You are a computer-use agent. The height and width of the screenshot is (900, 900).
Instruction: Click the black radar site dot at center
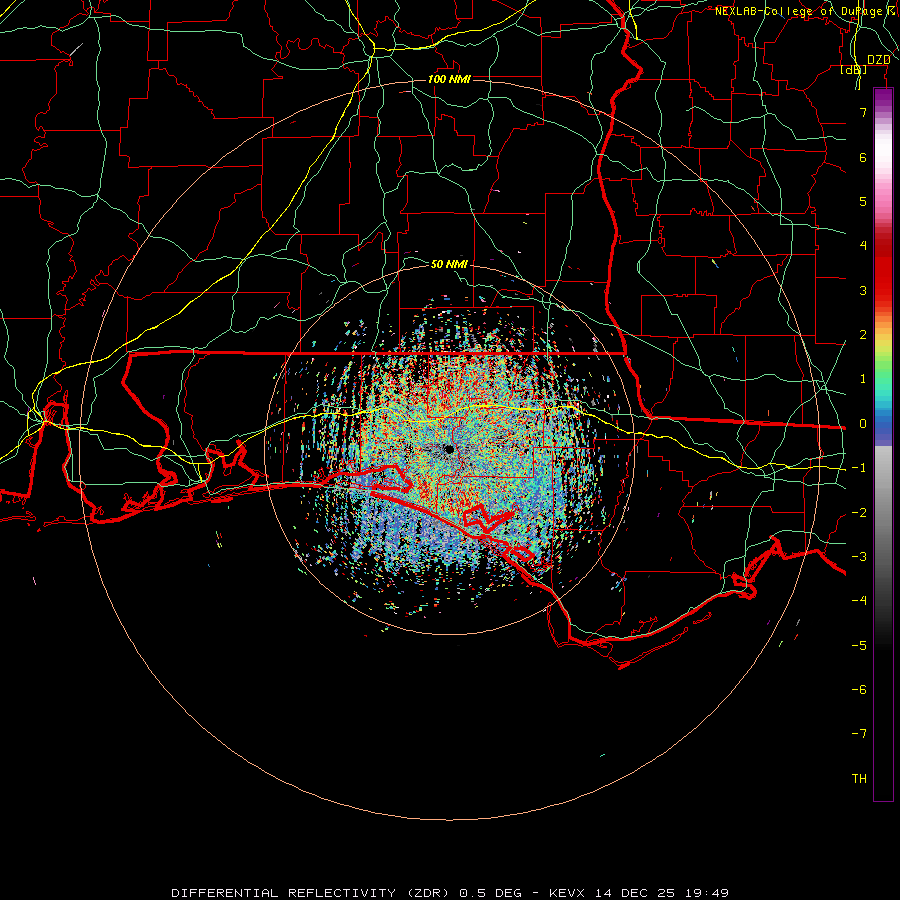point(449,449)
